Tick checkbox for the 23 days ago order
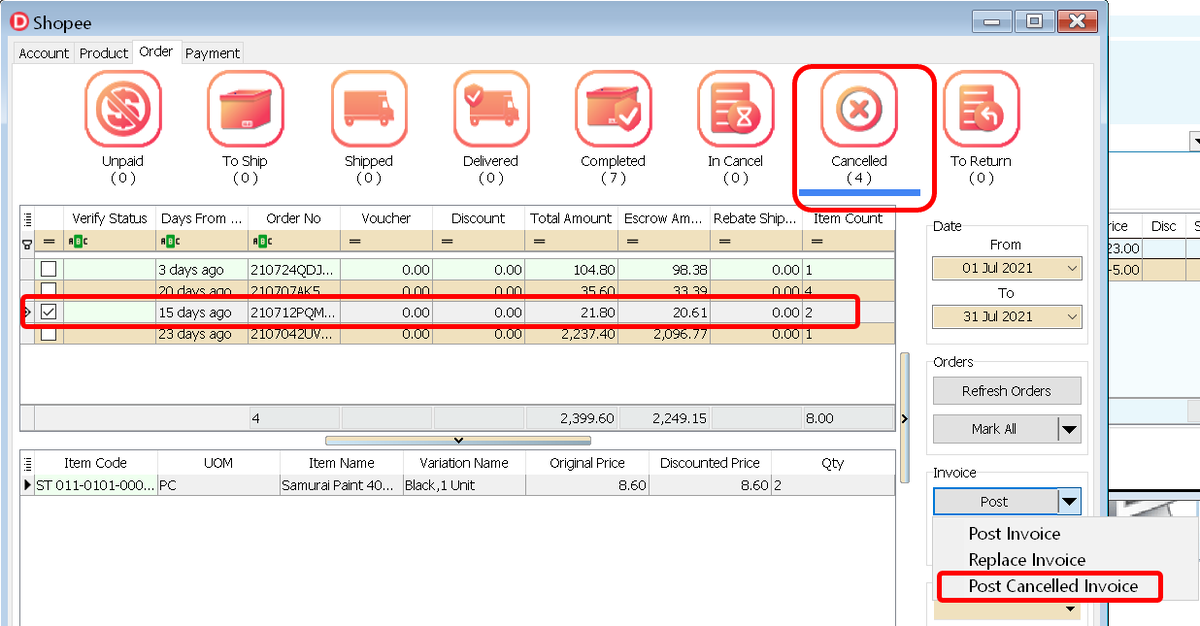The width and height of the screenshot is (1200, 626). click(48, 335)
